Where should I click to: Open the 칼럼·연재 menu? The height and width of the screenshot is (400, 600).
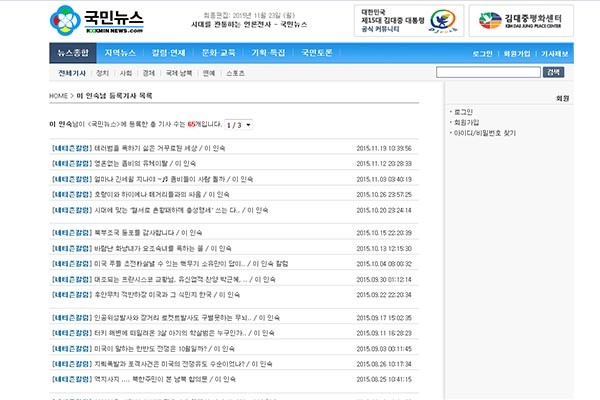click(x=168, y=53)
